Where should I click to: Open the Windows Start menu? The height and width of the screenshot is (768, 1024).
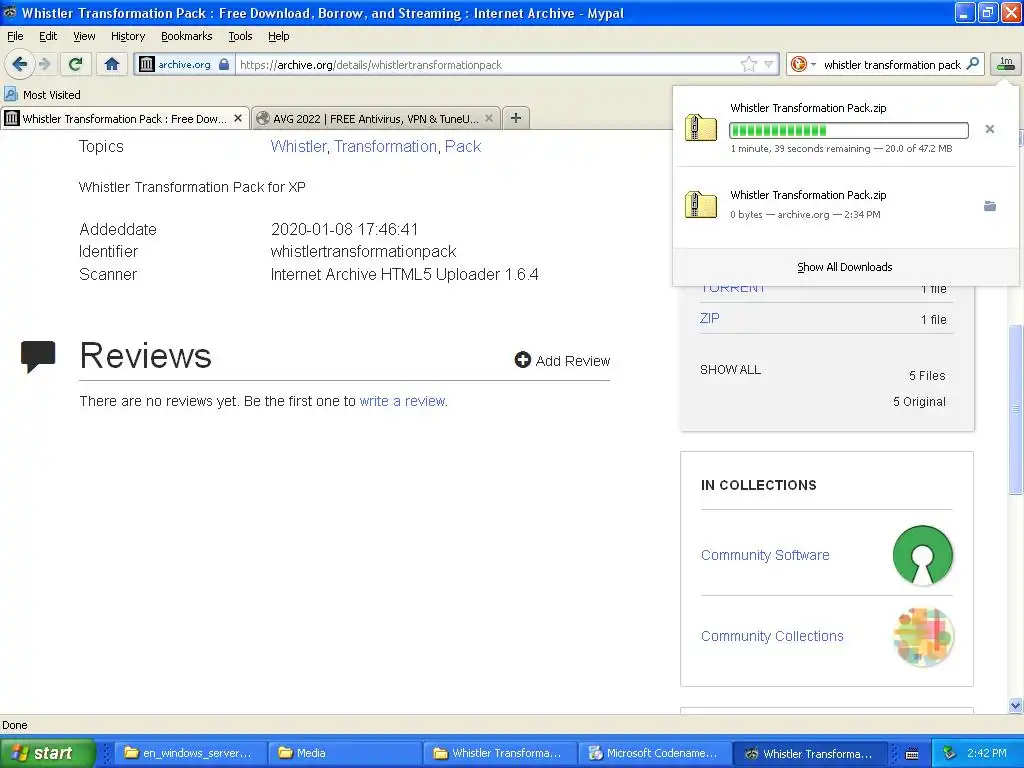point(47,753)
